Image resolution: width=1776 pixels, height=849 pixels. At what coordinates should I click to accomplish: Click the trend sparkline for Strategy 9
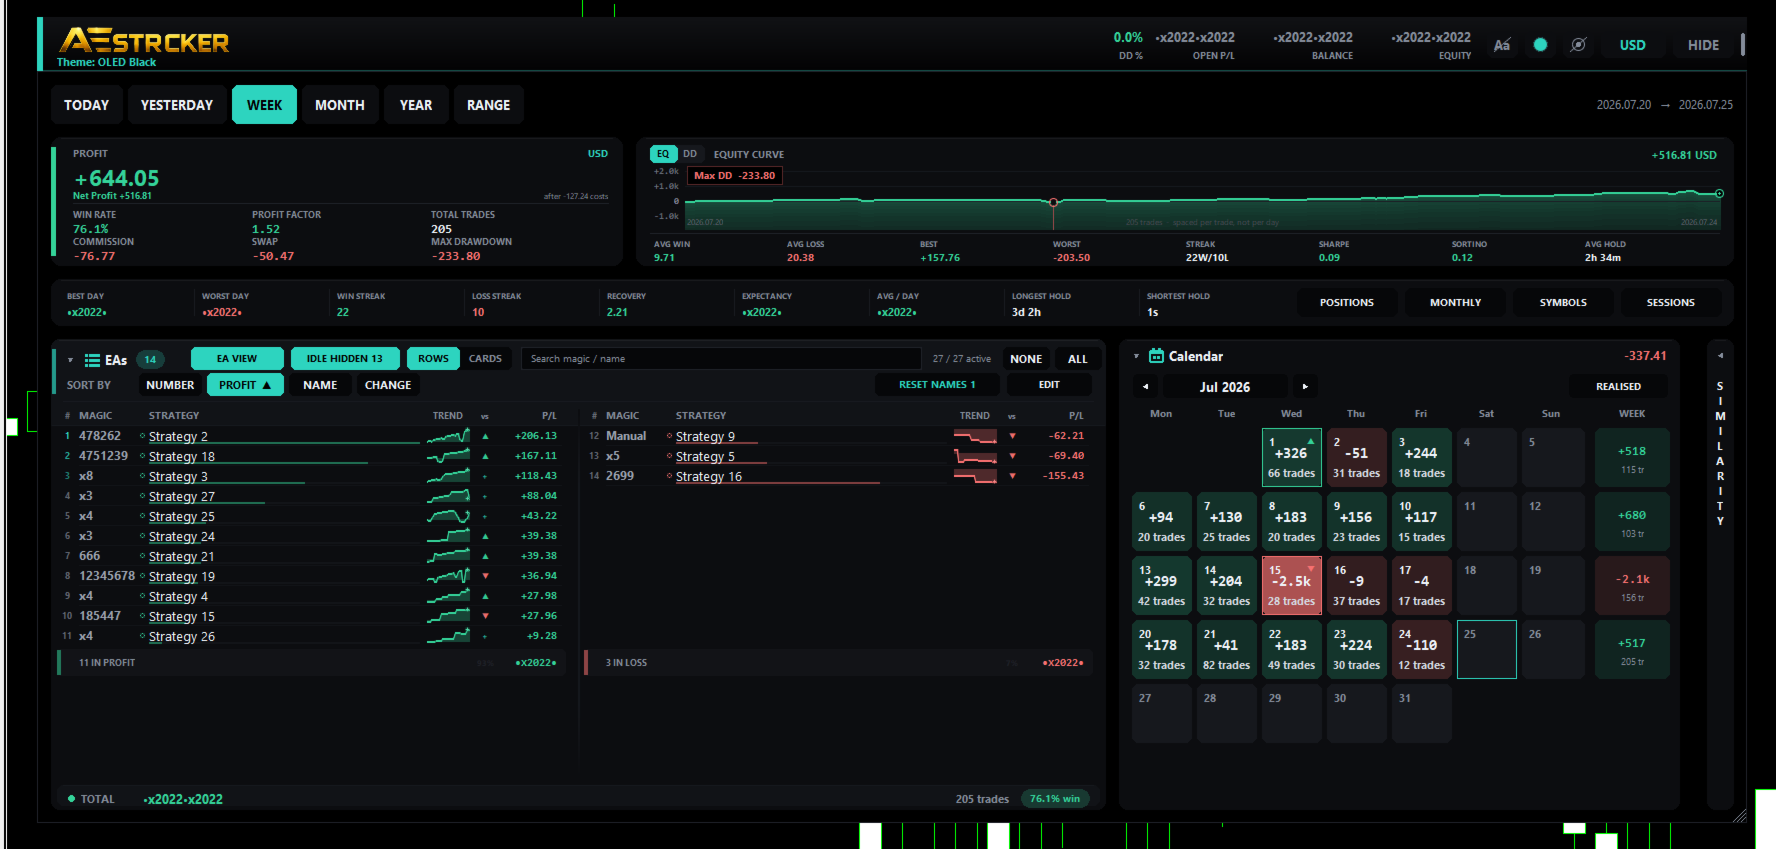point(975,436)
